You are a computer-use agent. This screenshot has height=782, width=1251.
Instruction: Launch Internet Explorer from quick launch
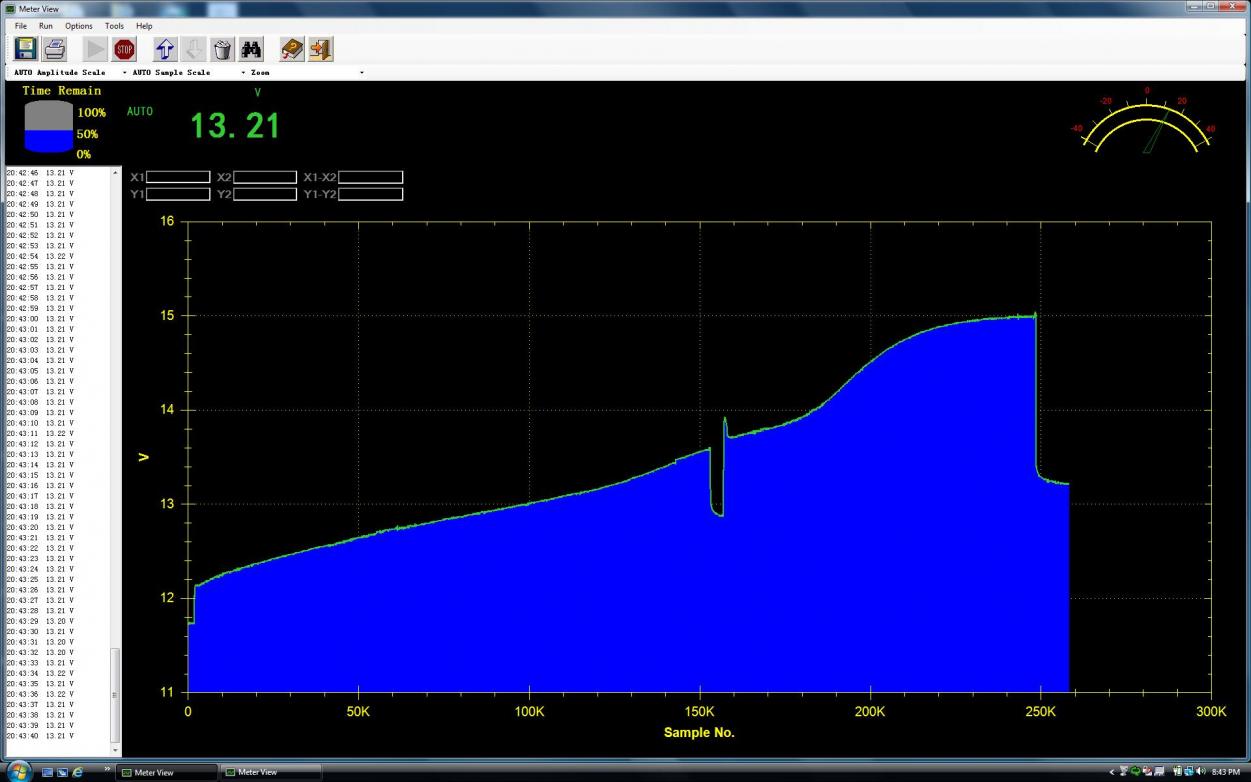click(x=79, y=772)
